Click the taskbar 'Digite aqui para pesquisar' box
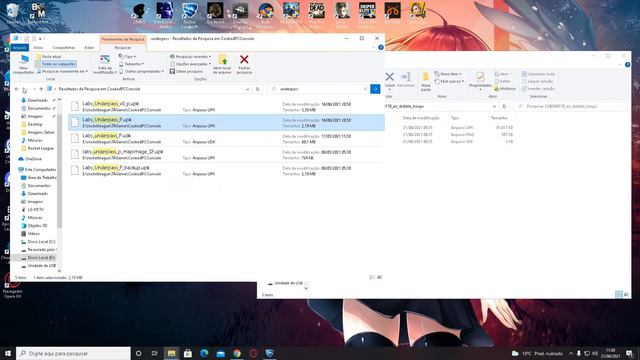This screenshot has width=640, height=360. (x=73, y=353)
